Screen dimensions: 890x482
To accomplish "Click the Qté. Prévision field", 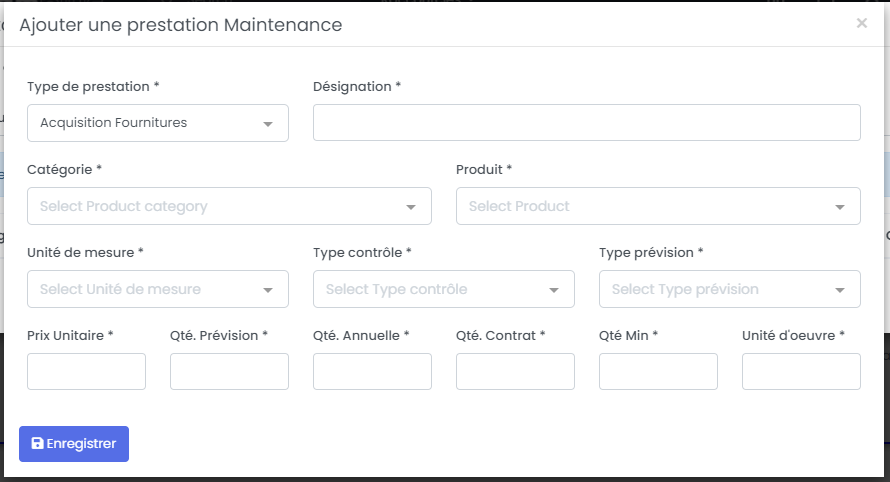I will point(229,371).
